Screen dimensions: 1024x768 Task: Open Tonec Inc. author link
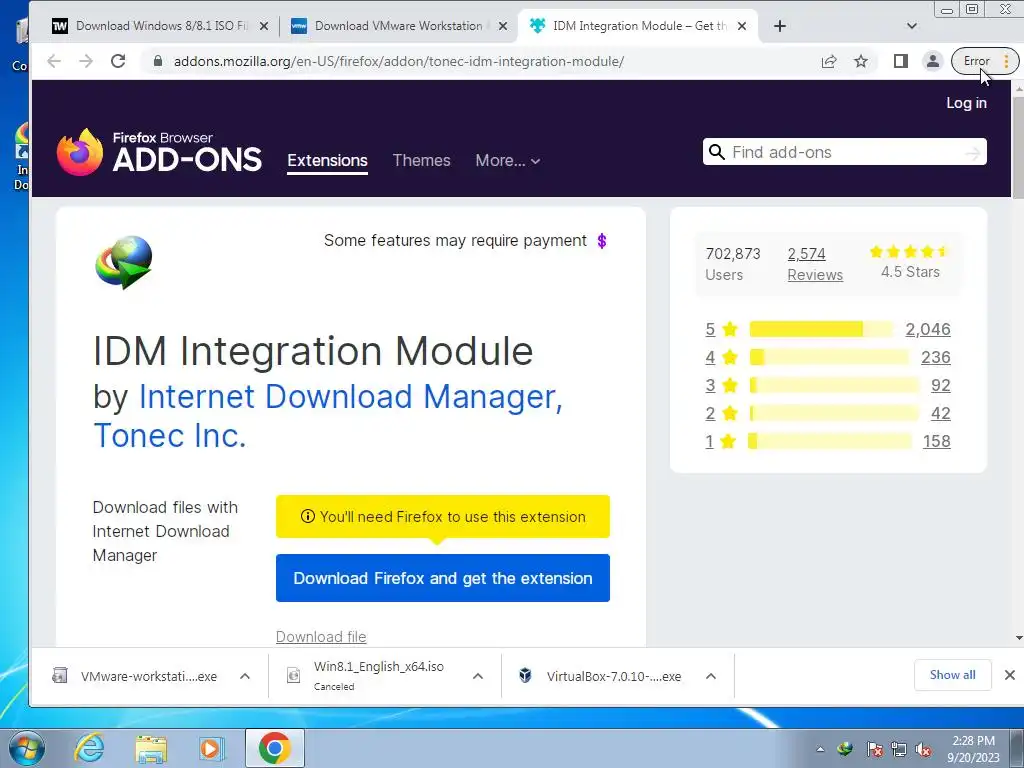(170, 436)
